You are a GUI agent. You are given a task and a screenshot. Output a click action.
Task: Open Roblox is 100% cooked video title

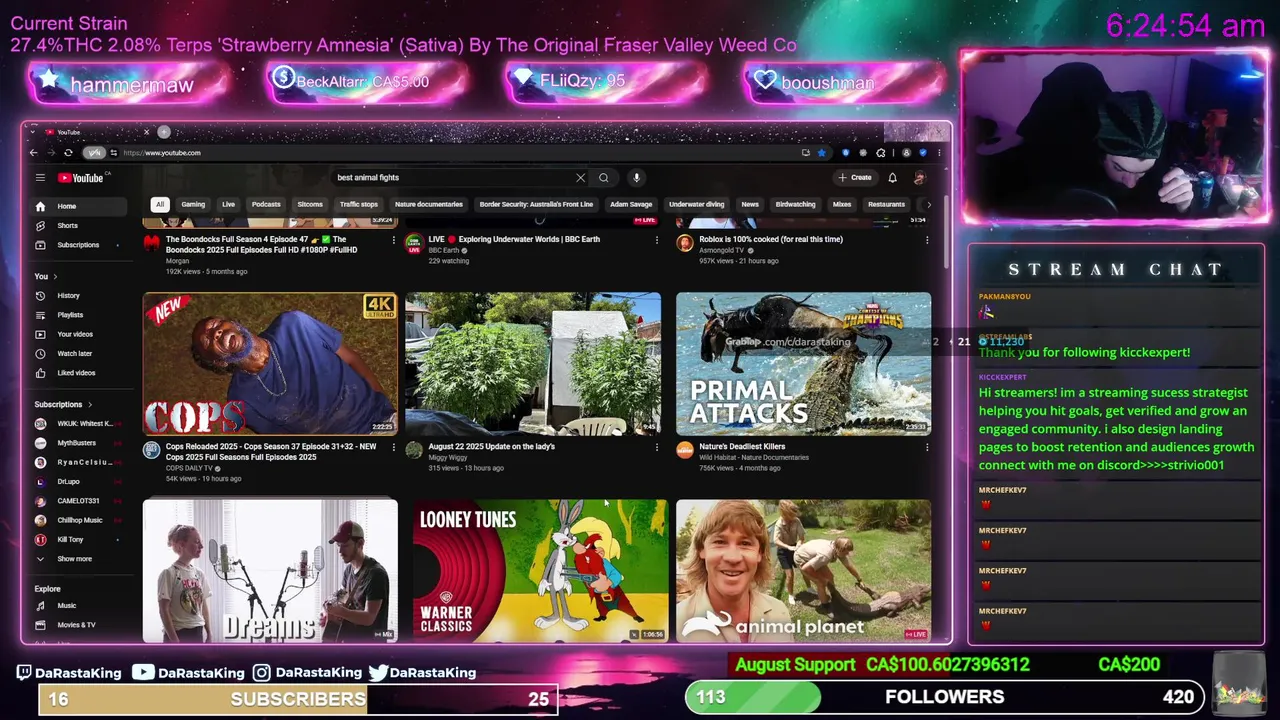771,240
